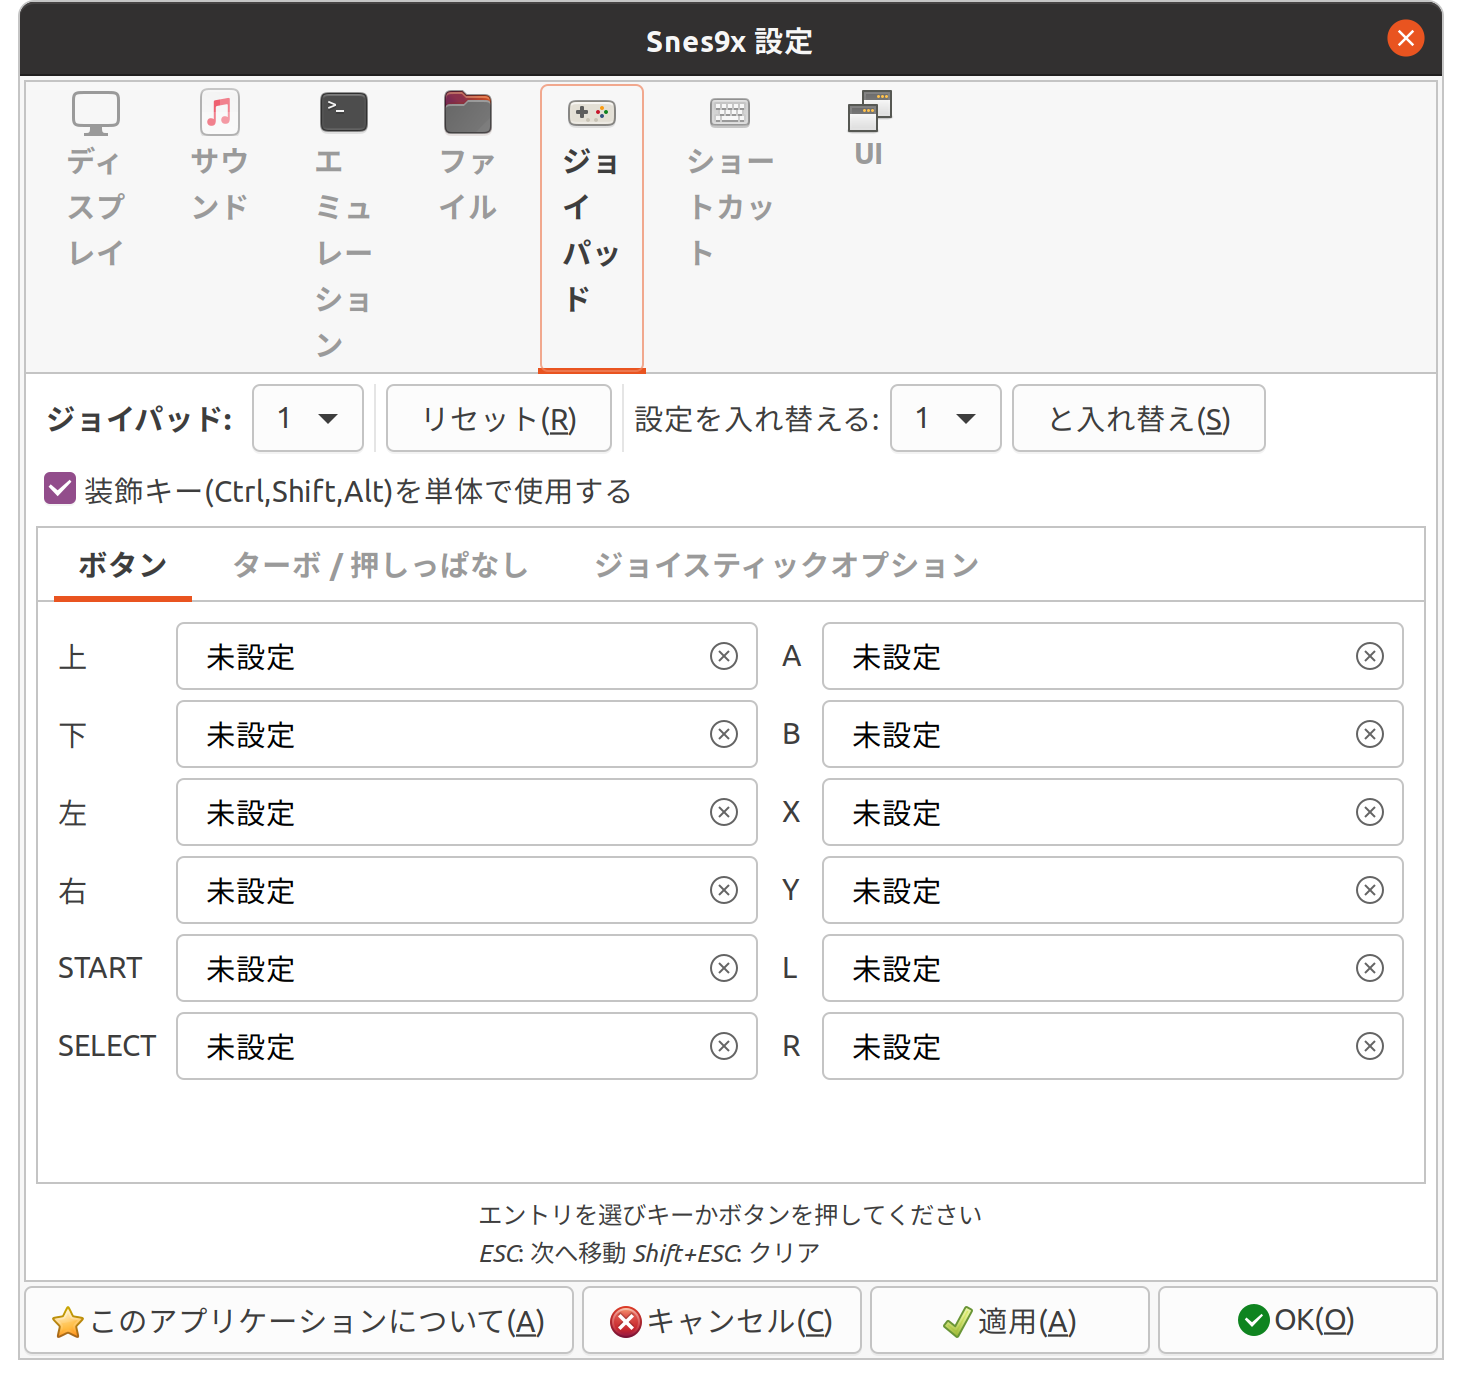This screenshot has width=1462, height=1378.
Task: Select the B binding field
Action: [1113, 734]
